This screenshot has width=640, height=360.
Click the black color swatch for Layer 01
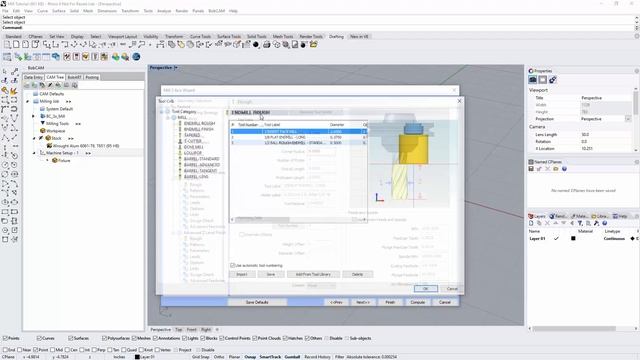573,238
